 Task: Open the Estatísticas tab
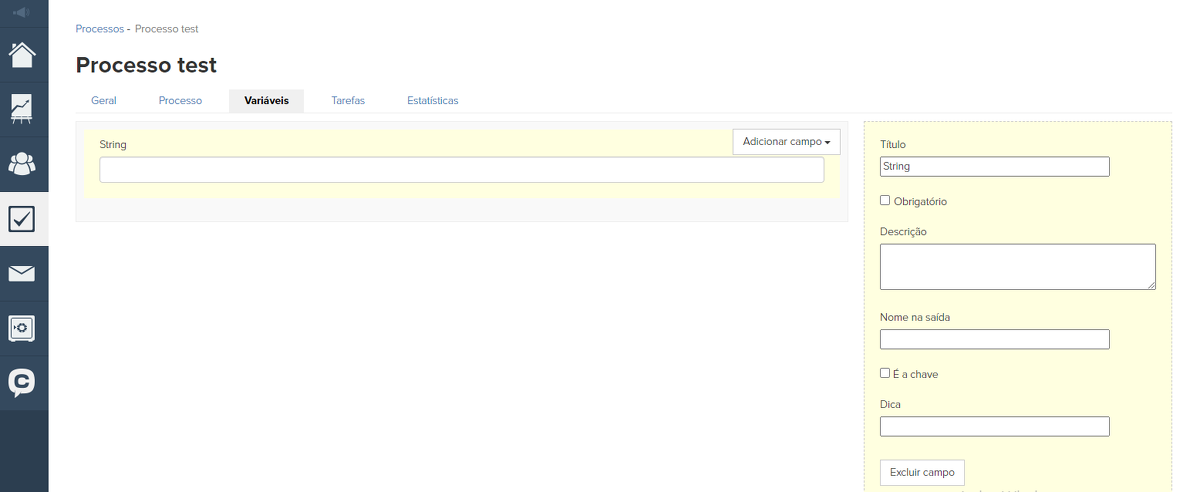432,101
